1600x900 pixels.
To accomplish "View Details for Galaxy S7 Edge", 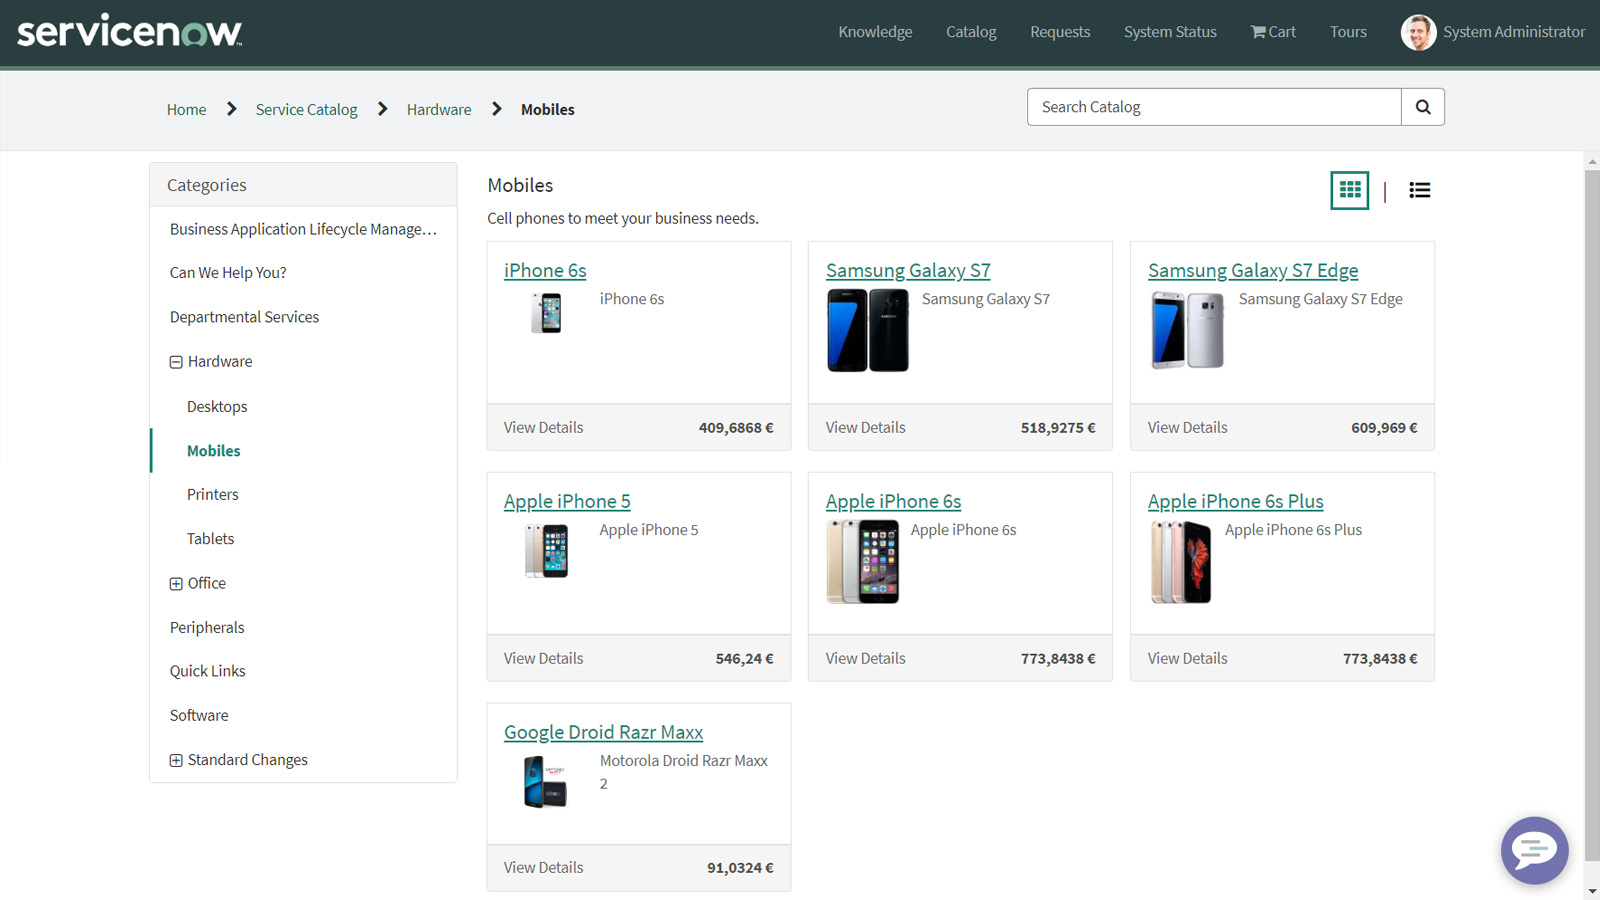I will click(1187, 428).
